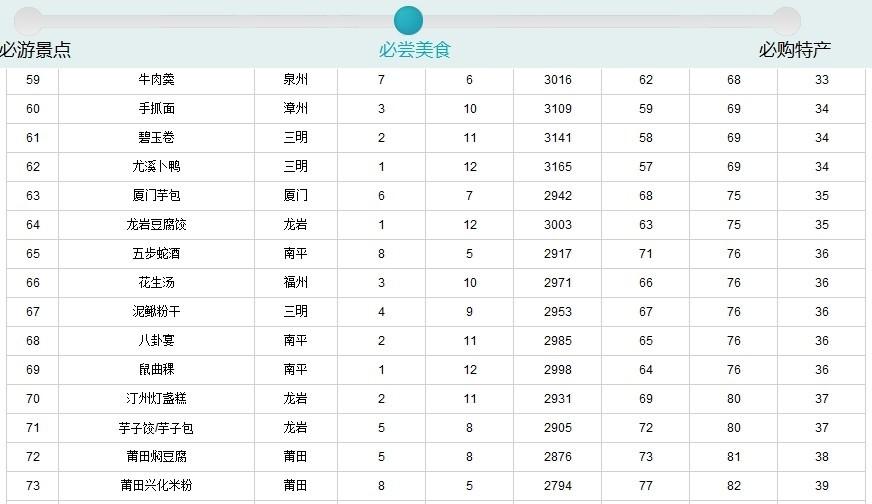
Task: Open the 必游景点 tab label
Action: click(x=36, y=50)
